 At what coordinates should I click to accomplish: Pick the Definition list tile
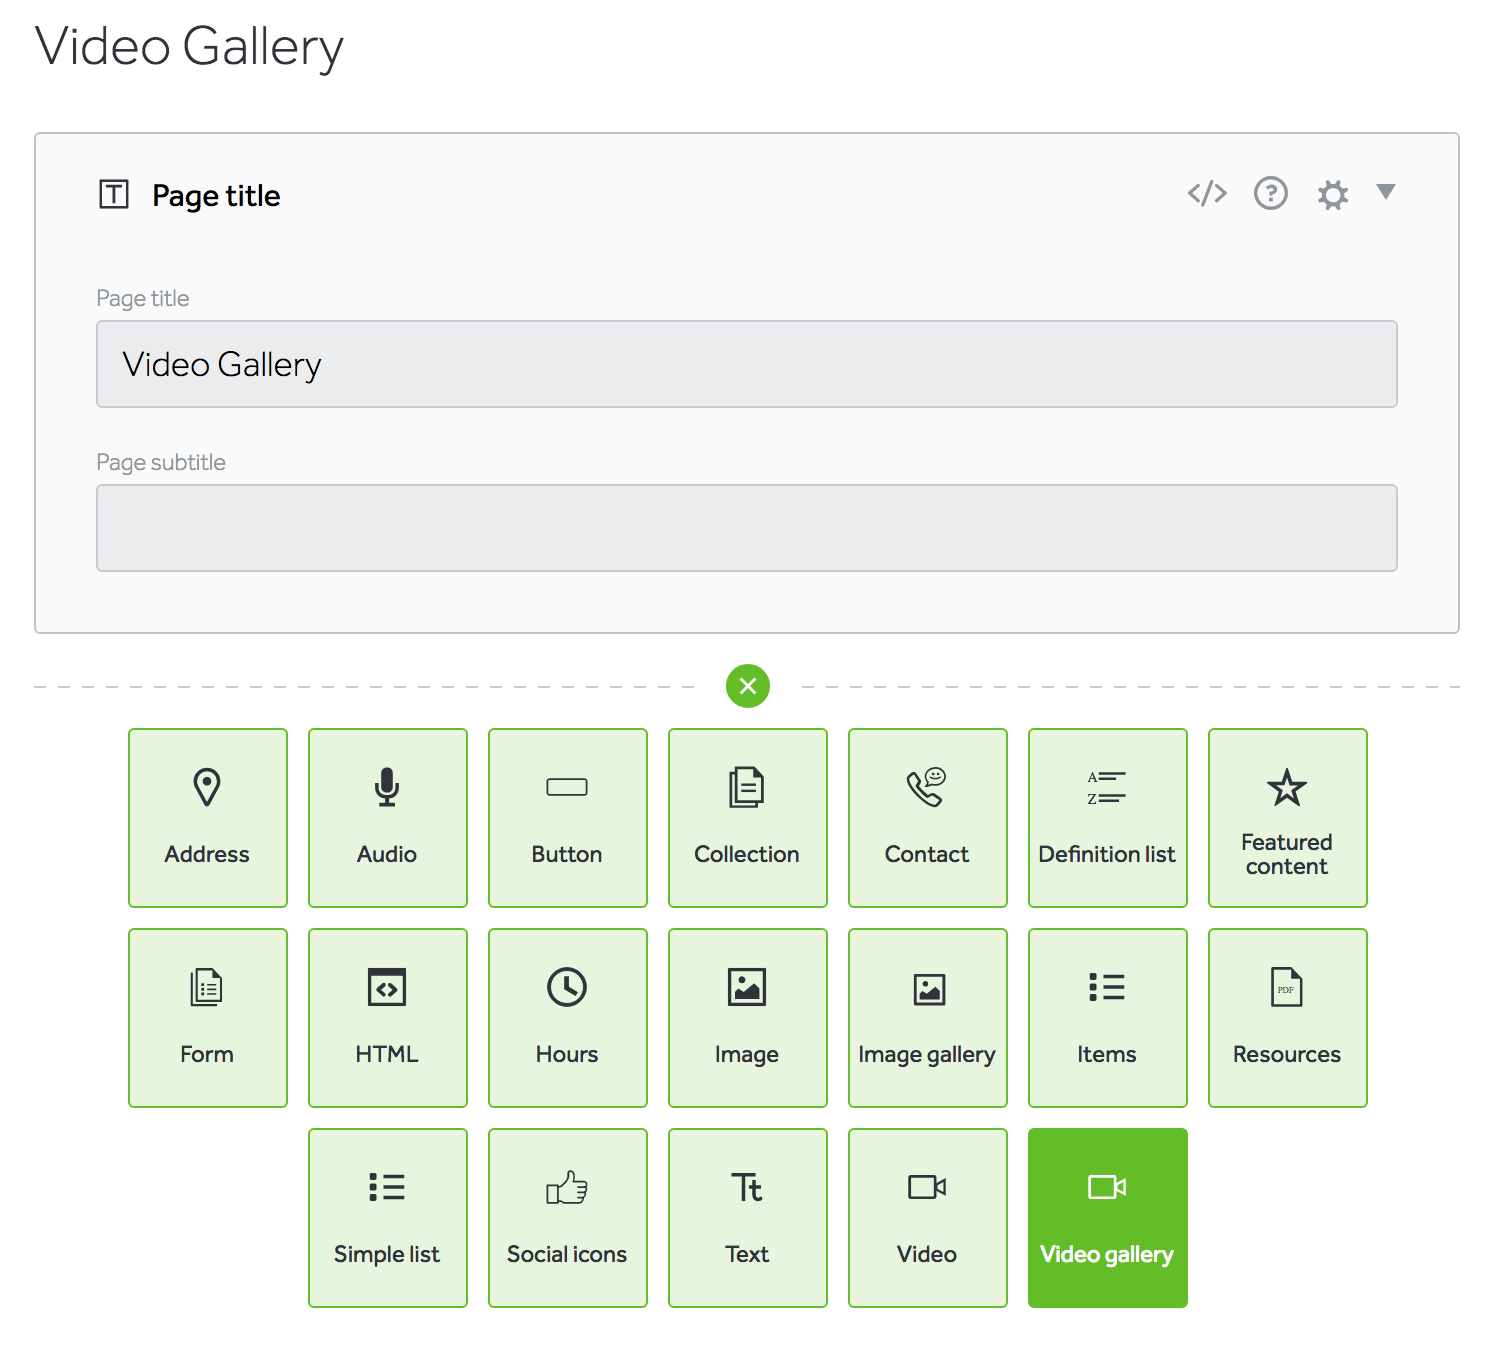(1108, 818)
